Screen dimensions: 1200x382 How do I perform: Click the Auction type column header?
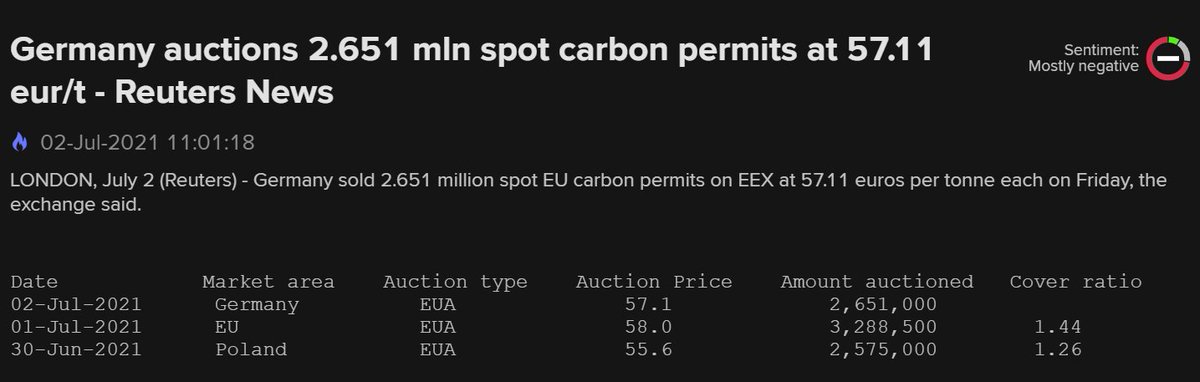[x=455, y=283]
